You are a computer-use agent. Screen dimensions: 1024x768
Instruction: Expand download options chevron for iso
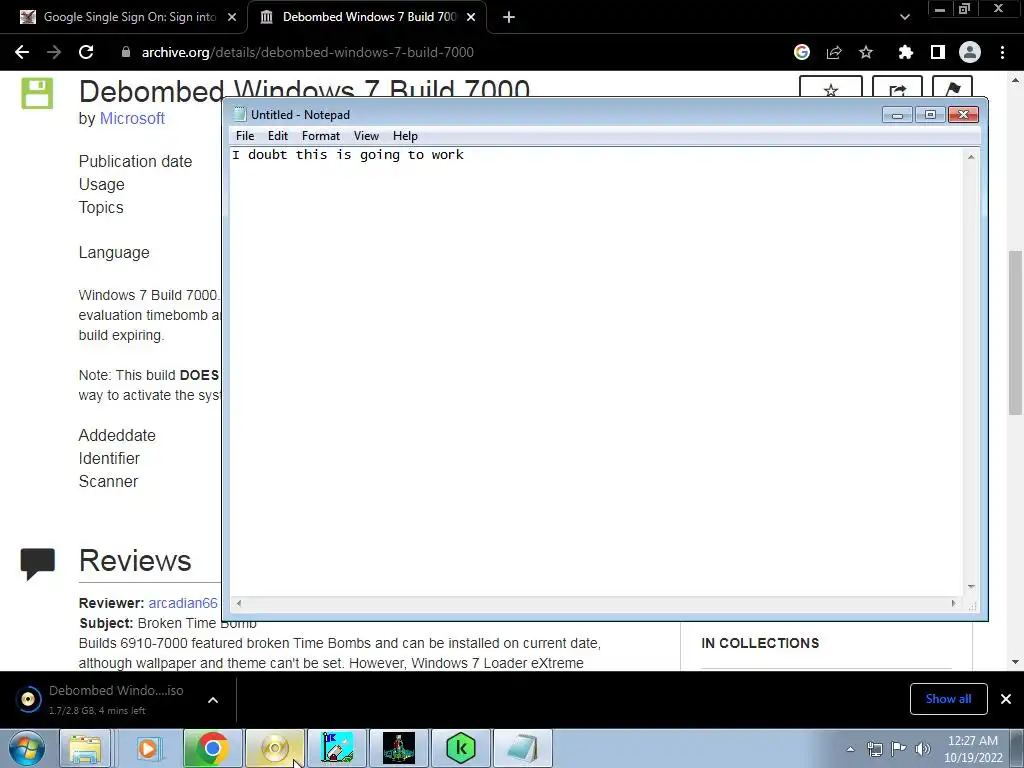213,700
